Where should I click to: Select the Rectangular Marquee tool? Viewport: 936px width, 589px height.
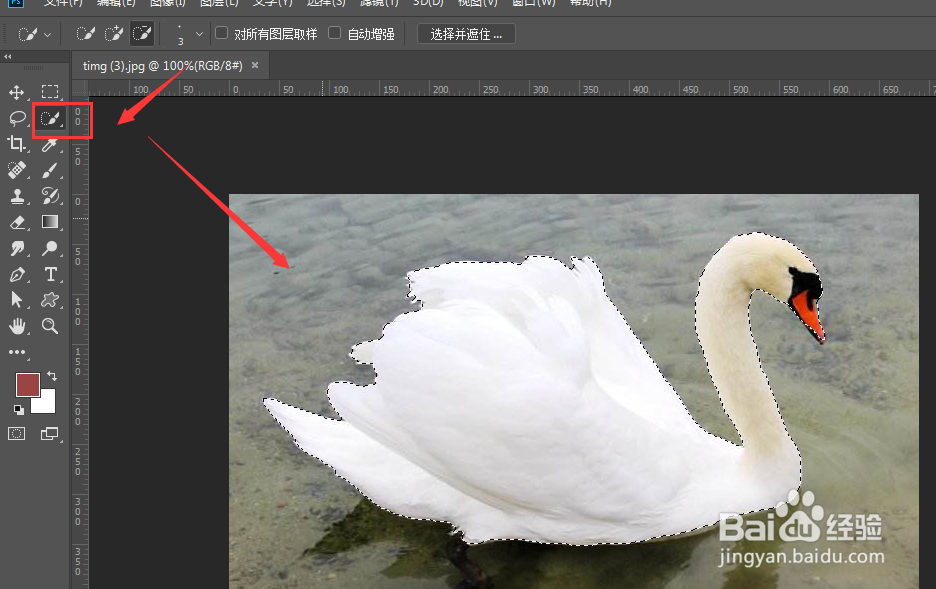(50, 91)
